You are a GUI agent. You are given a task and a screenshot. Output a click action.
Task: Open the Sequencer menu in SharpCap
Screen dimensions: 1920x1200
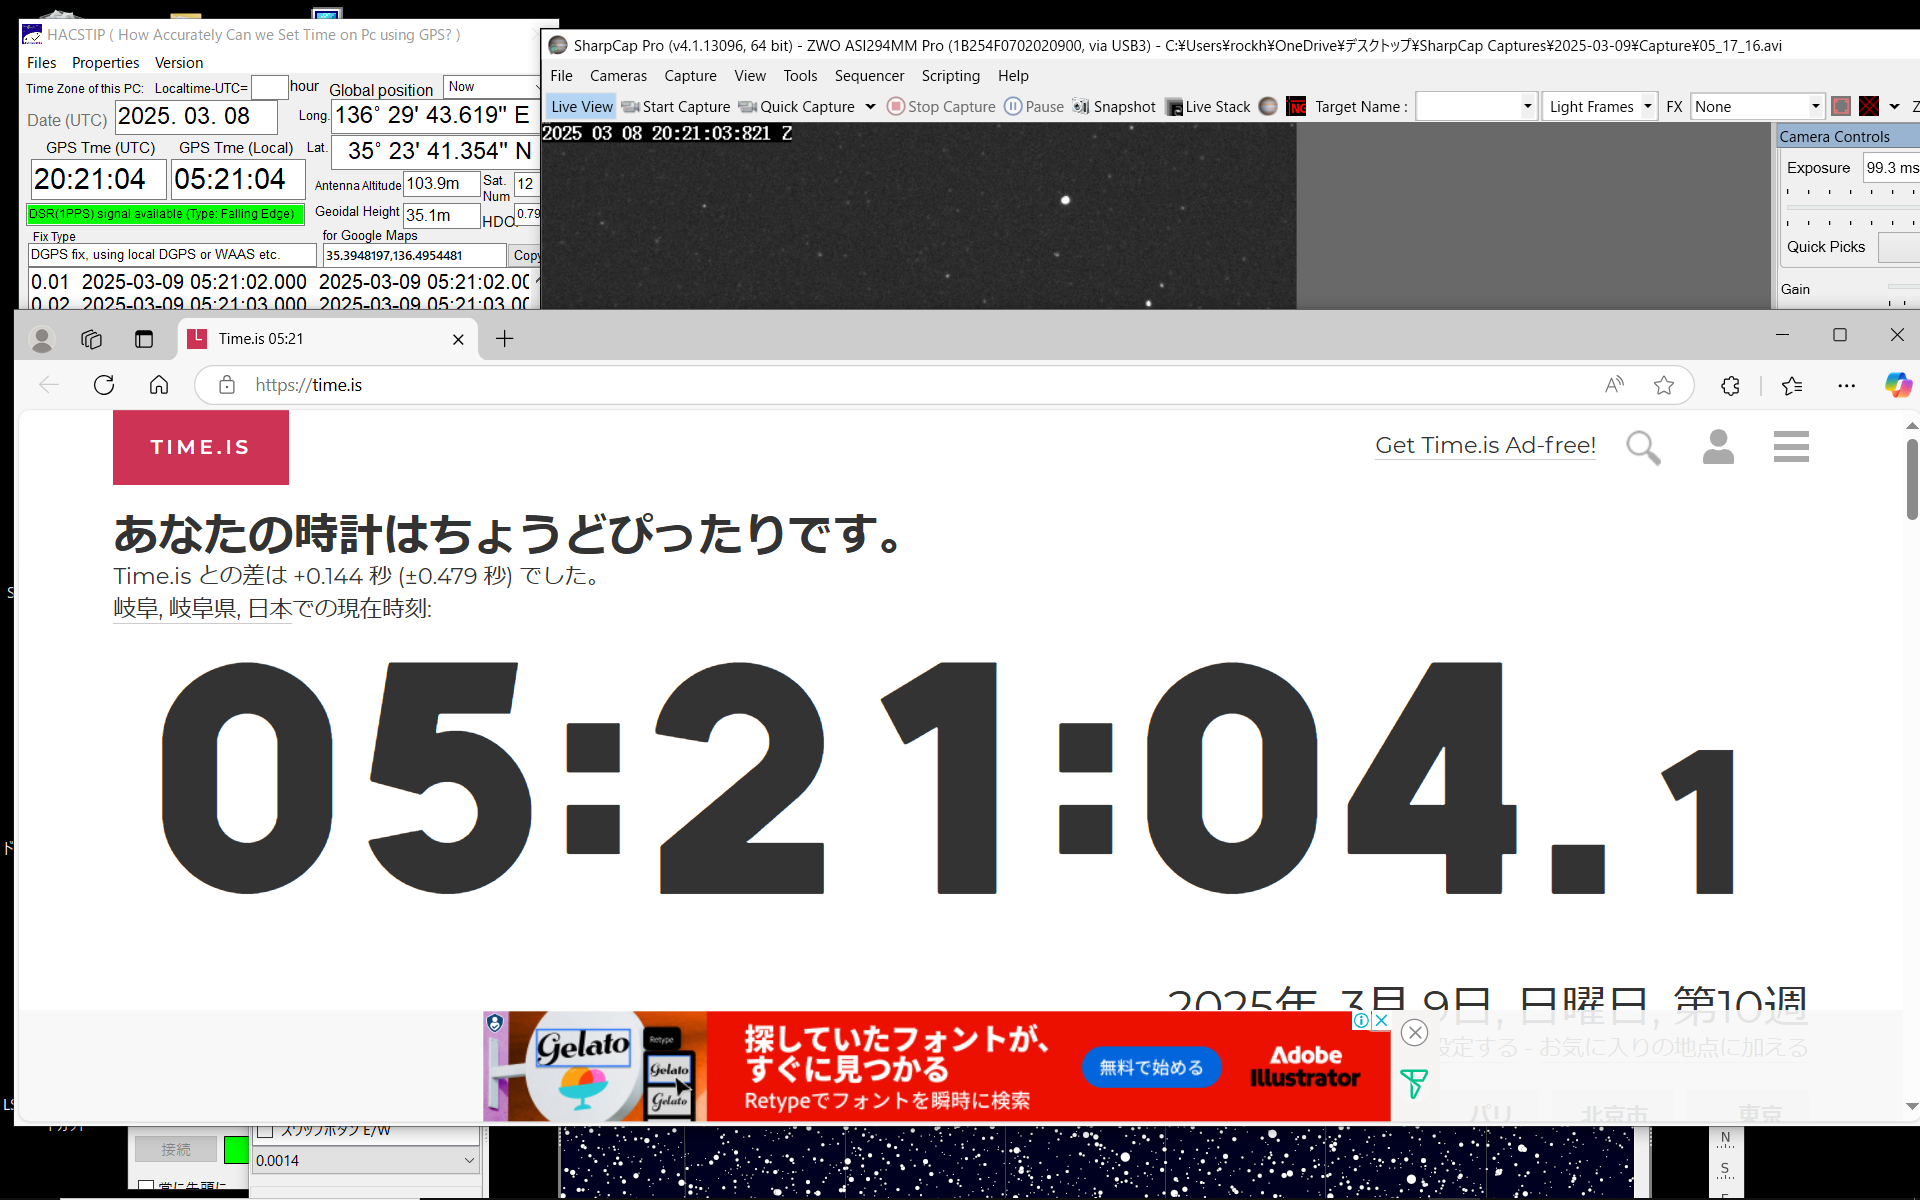pyautogui.click(x=869, y=76)
